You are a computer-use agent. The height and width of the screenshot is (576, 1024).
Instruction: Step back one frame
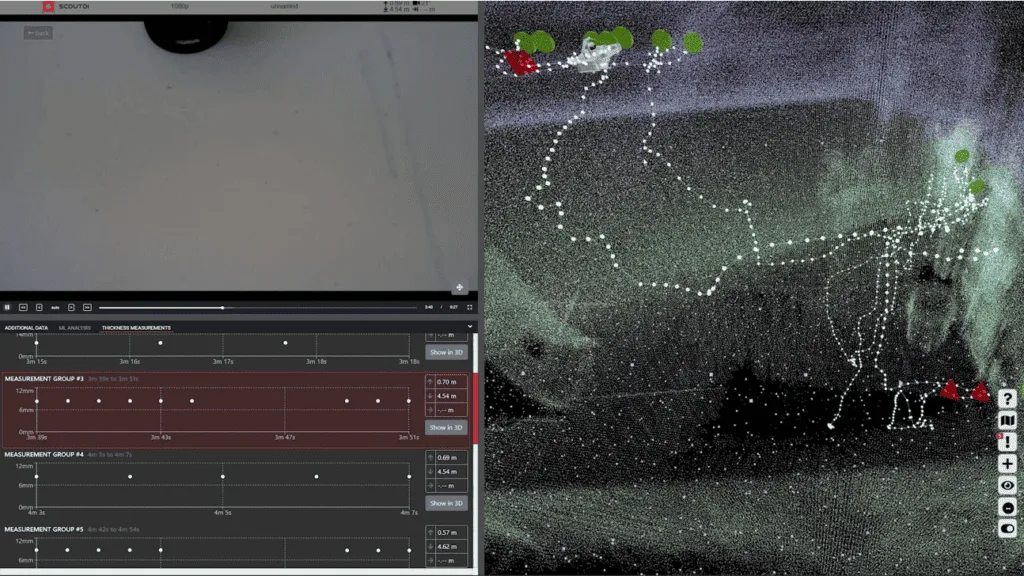[x=39, y=308]
